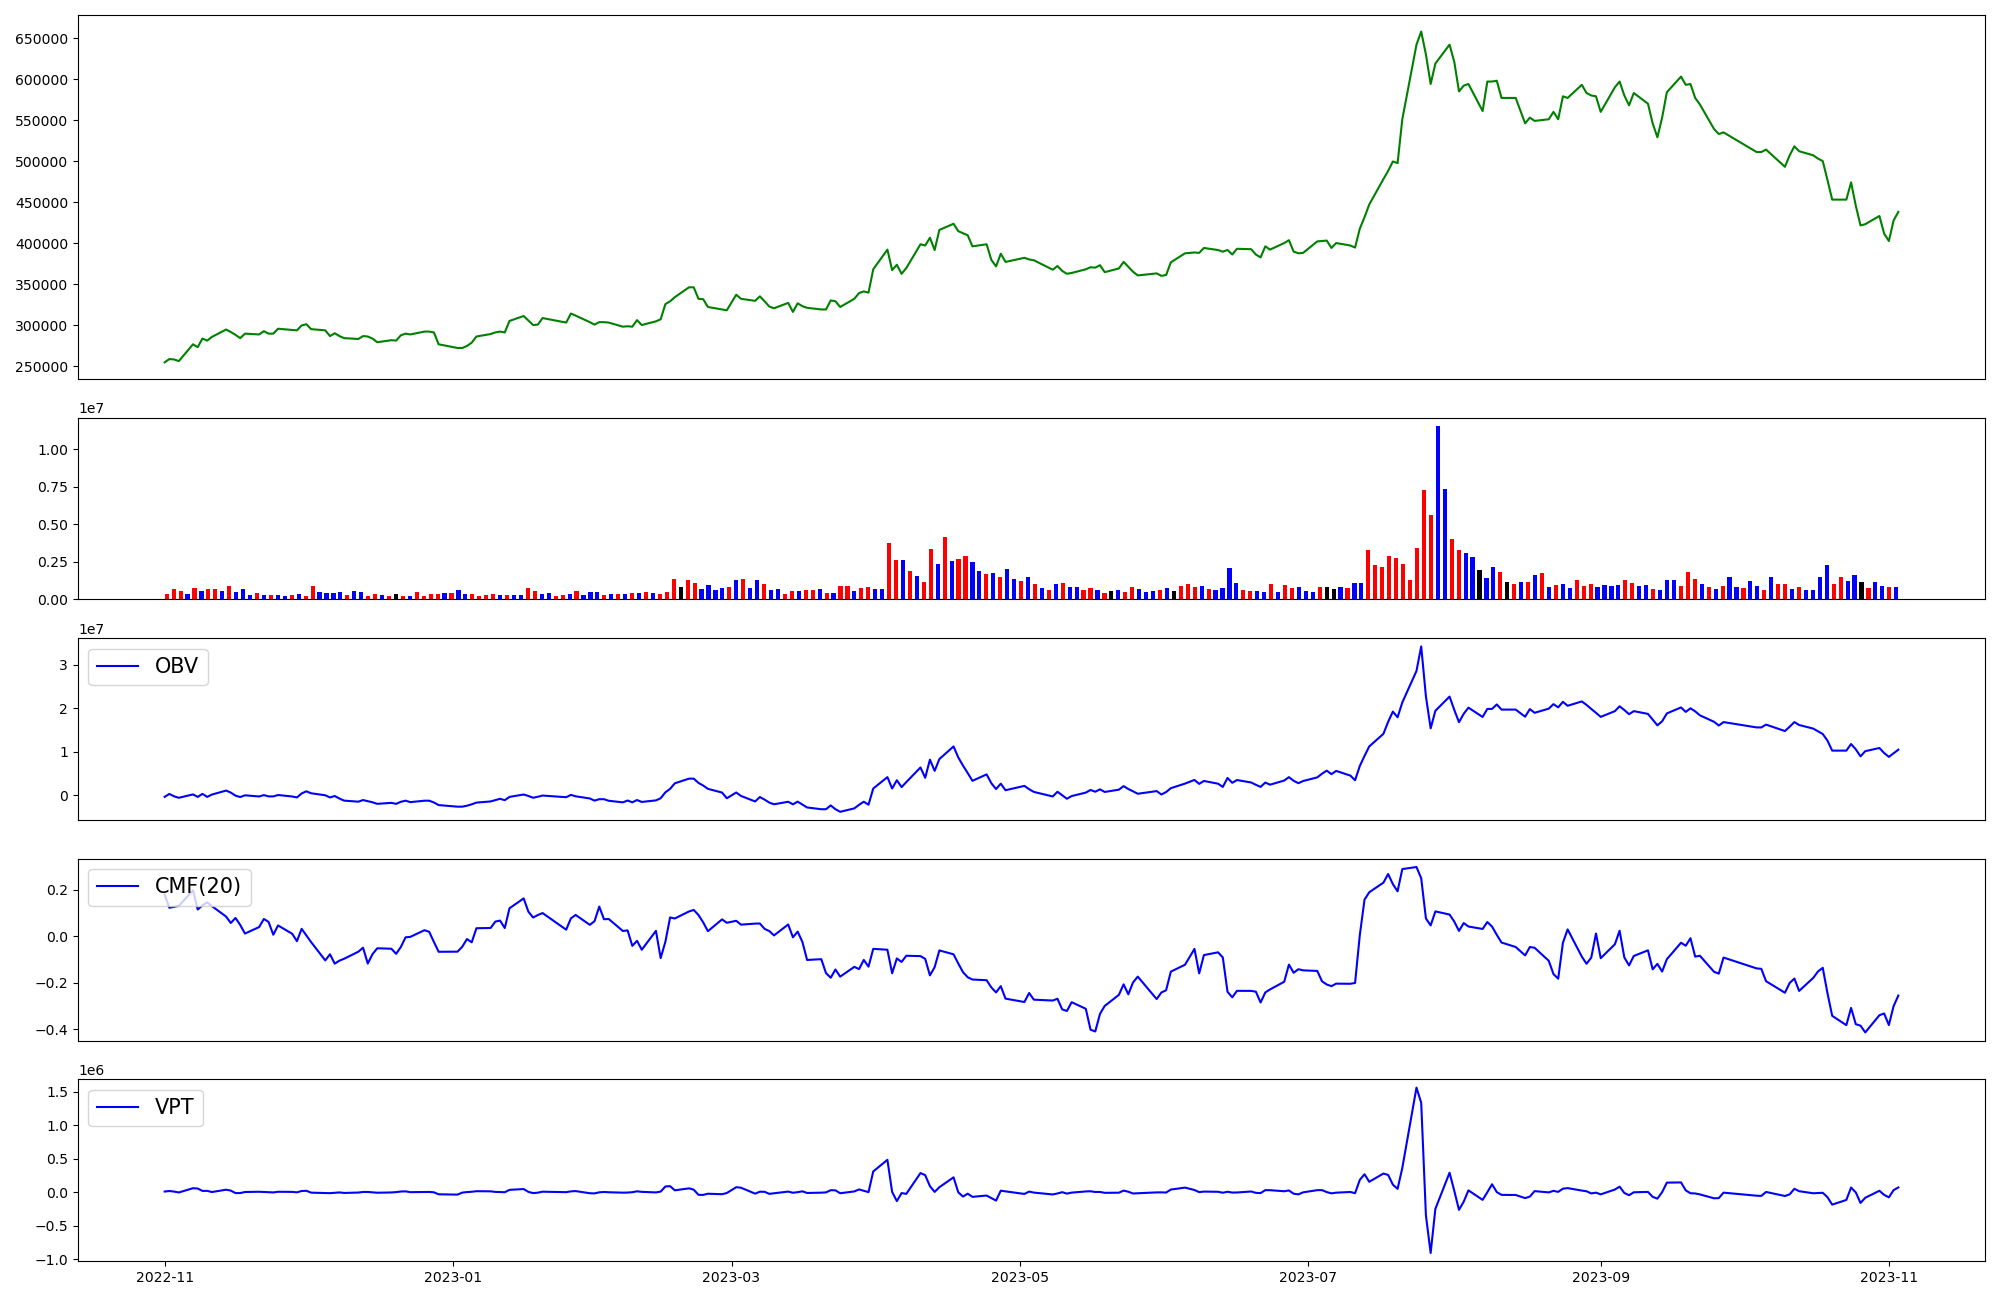The image size is (2000, 1300).
Task: Click the 250000 price axis label
Action: point(41,367)
